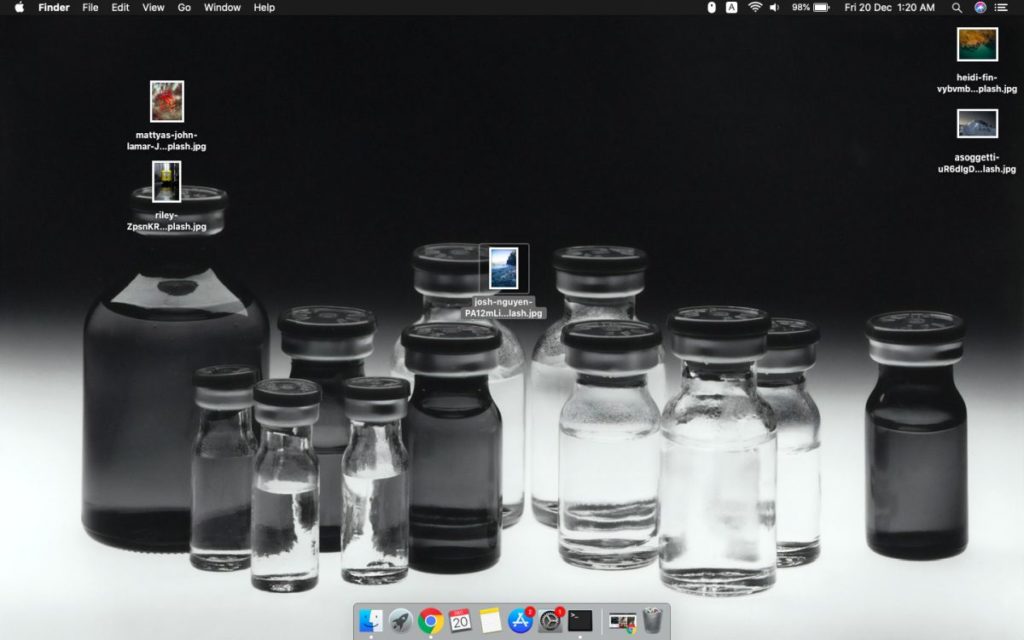This screenshot has width=1024, height=640.
Task: Restore the minimized Chrome window from the Dock
Action: coord(622,620)
